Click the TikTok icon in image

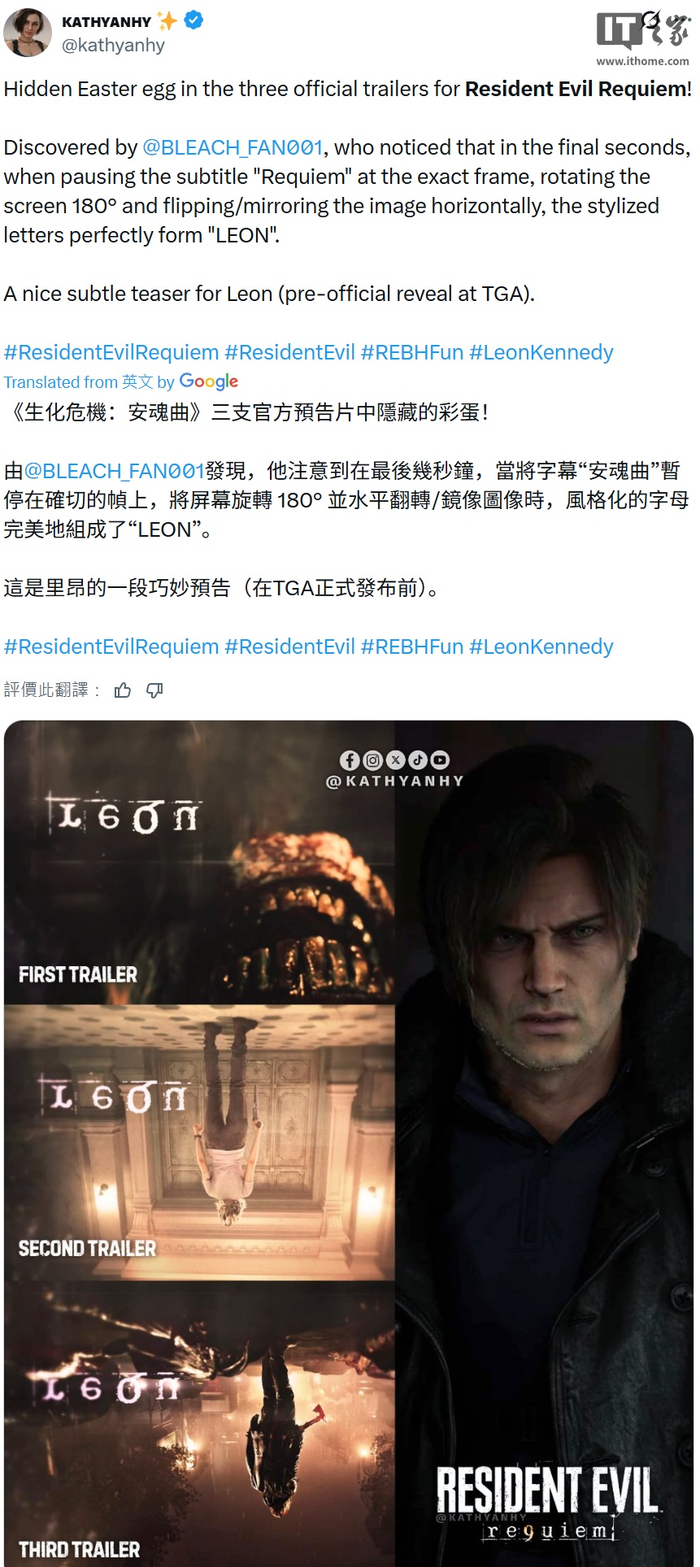(417, 760)
